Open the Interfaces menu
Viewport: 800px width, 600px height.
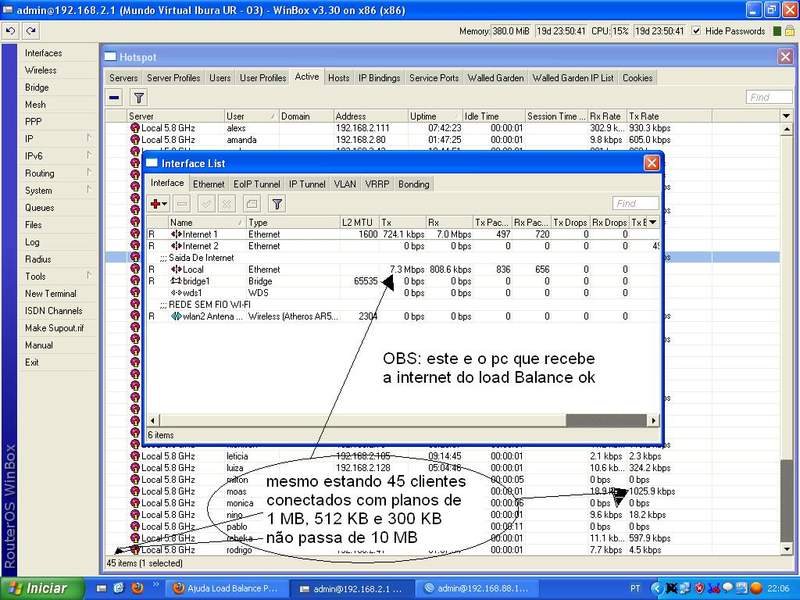(43, 53)
